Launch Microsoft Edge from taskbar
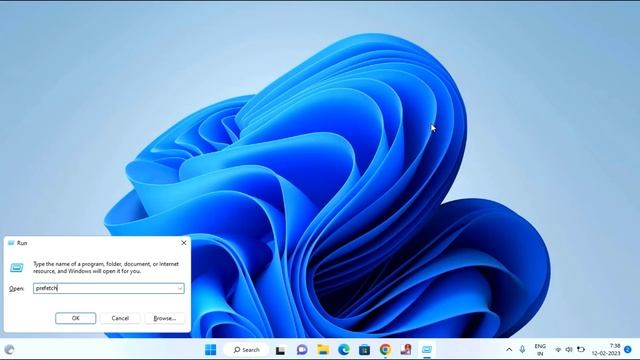 (344, 349)
